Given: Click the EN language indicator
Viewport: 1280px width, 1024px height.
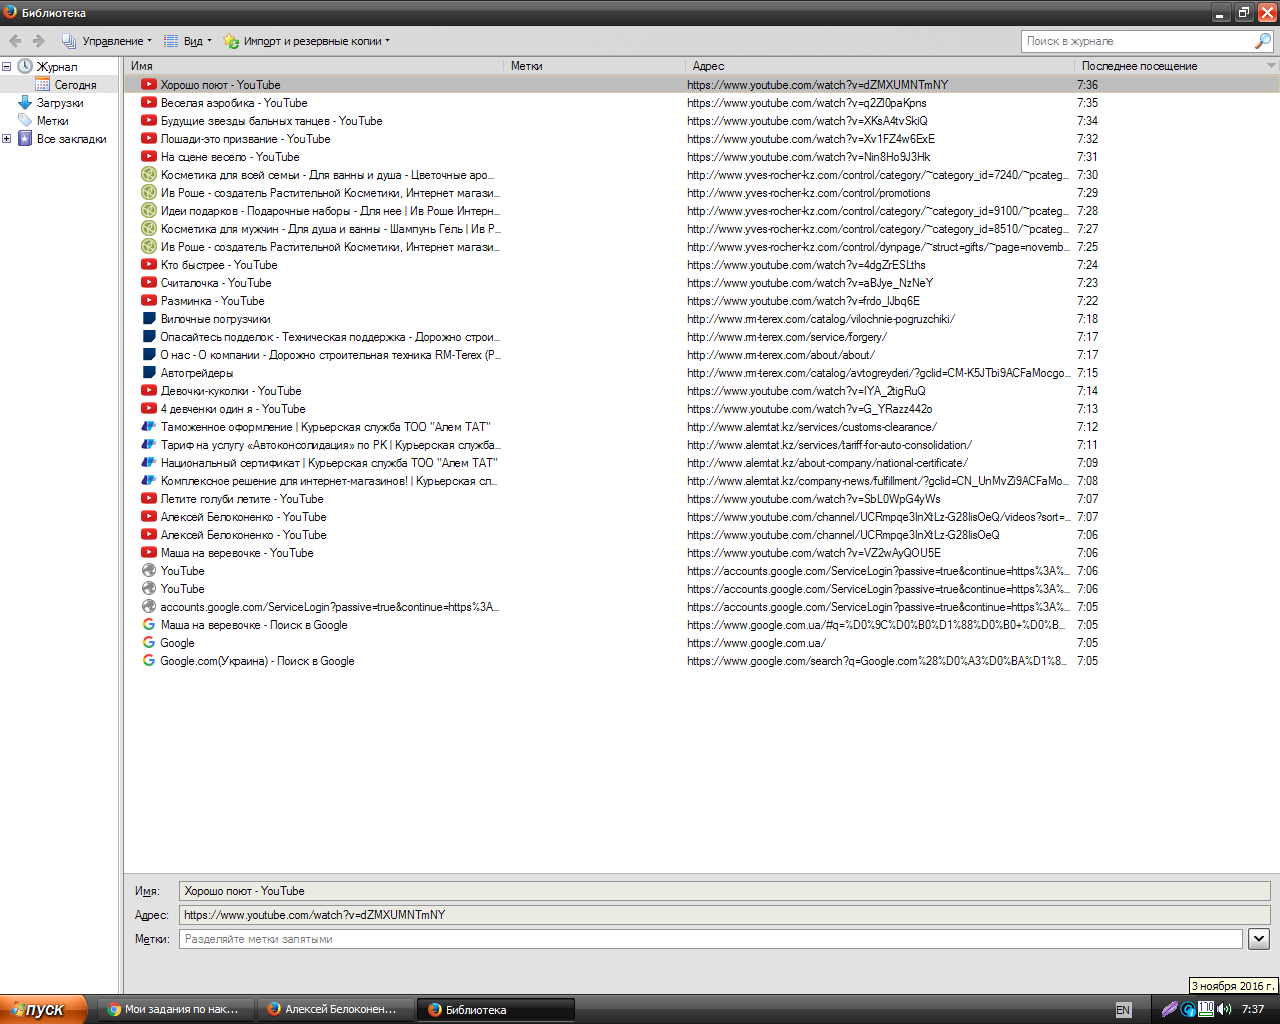Looking at the screenshot, I should pos(1123,1010).
